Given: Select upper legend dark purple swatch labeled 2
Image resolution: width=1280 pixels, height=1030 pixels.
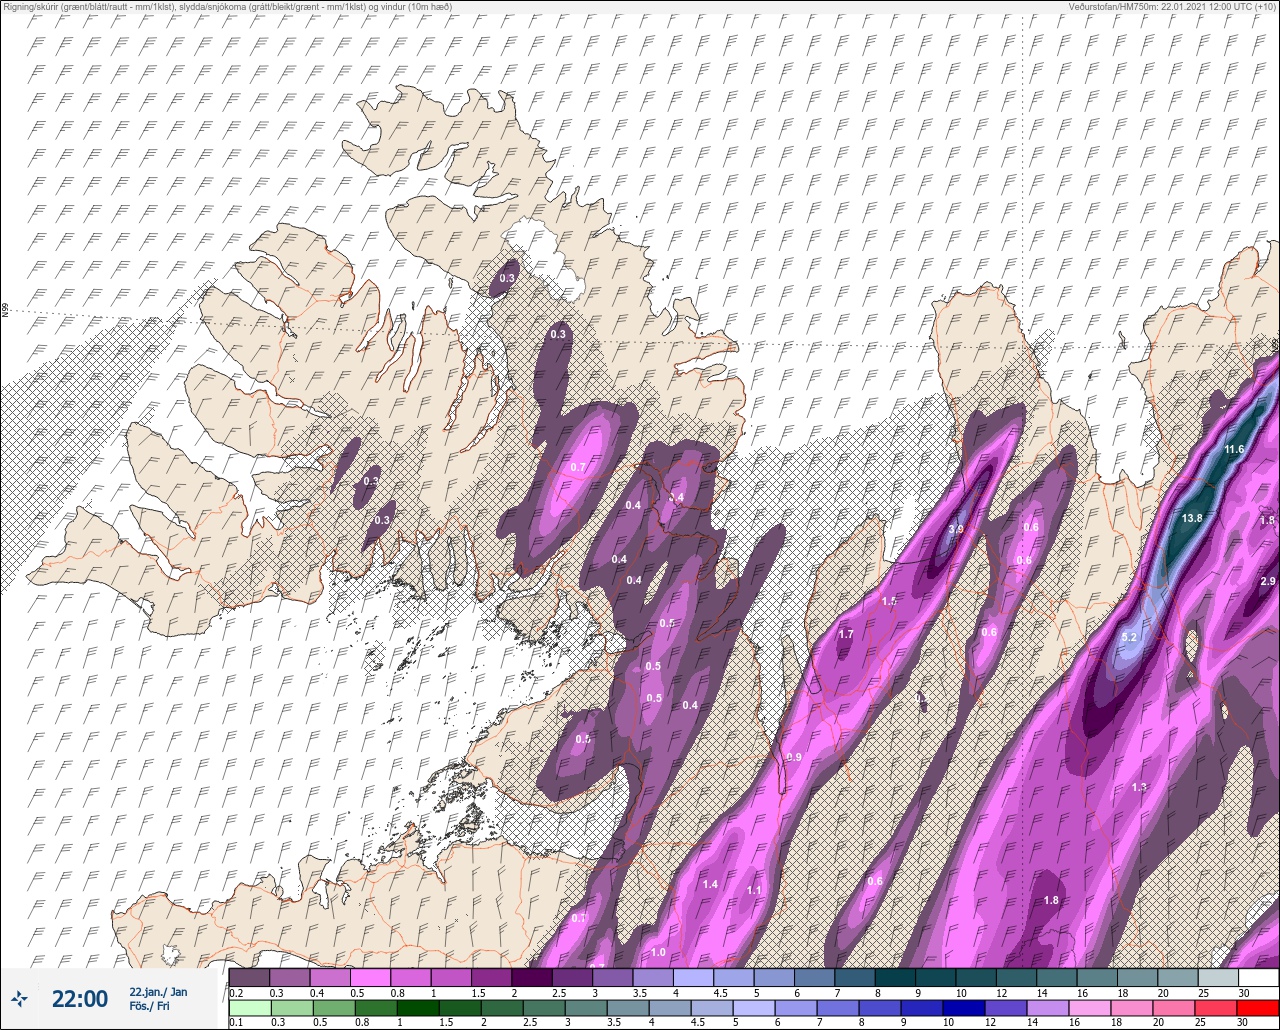Looking at the screenshot, I should (531, 977).
